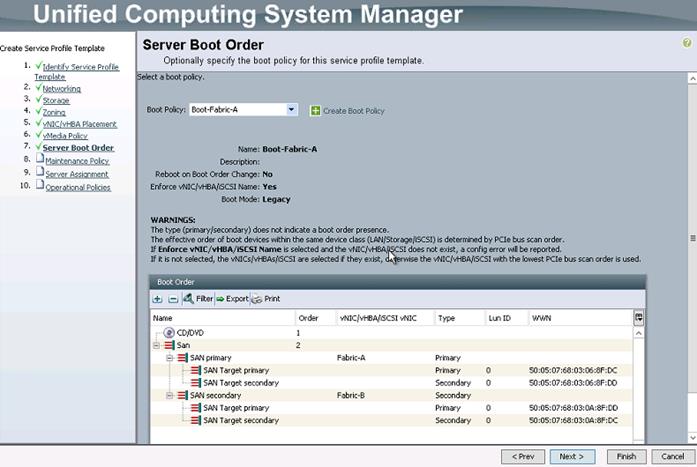Click the Maintenance Policy page icon

tap(40, 159)
